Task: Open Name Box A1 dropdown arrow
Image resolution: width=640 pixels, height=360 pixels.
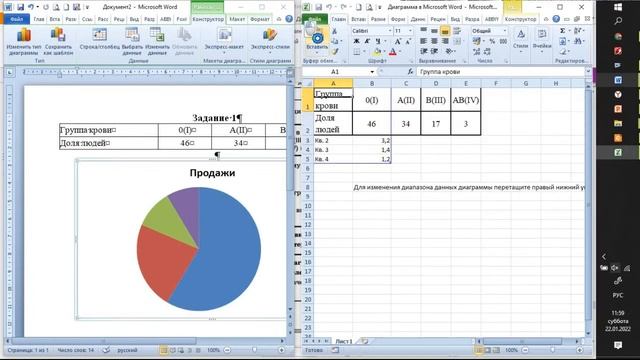Action: pos(372,72)
